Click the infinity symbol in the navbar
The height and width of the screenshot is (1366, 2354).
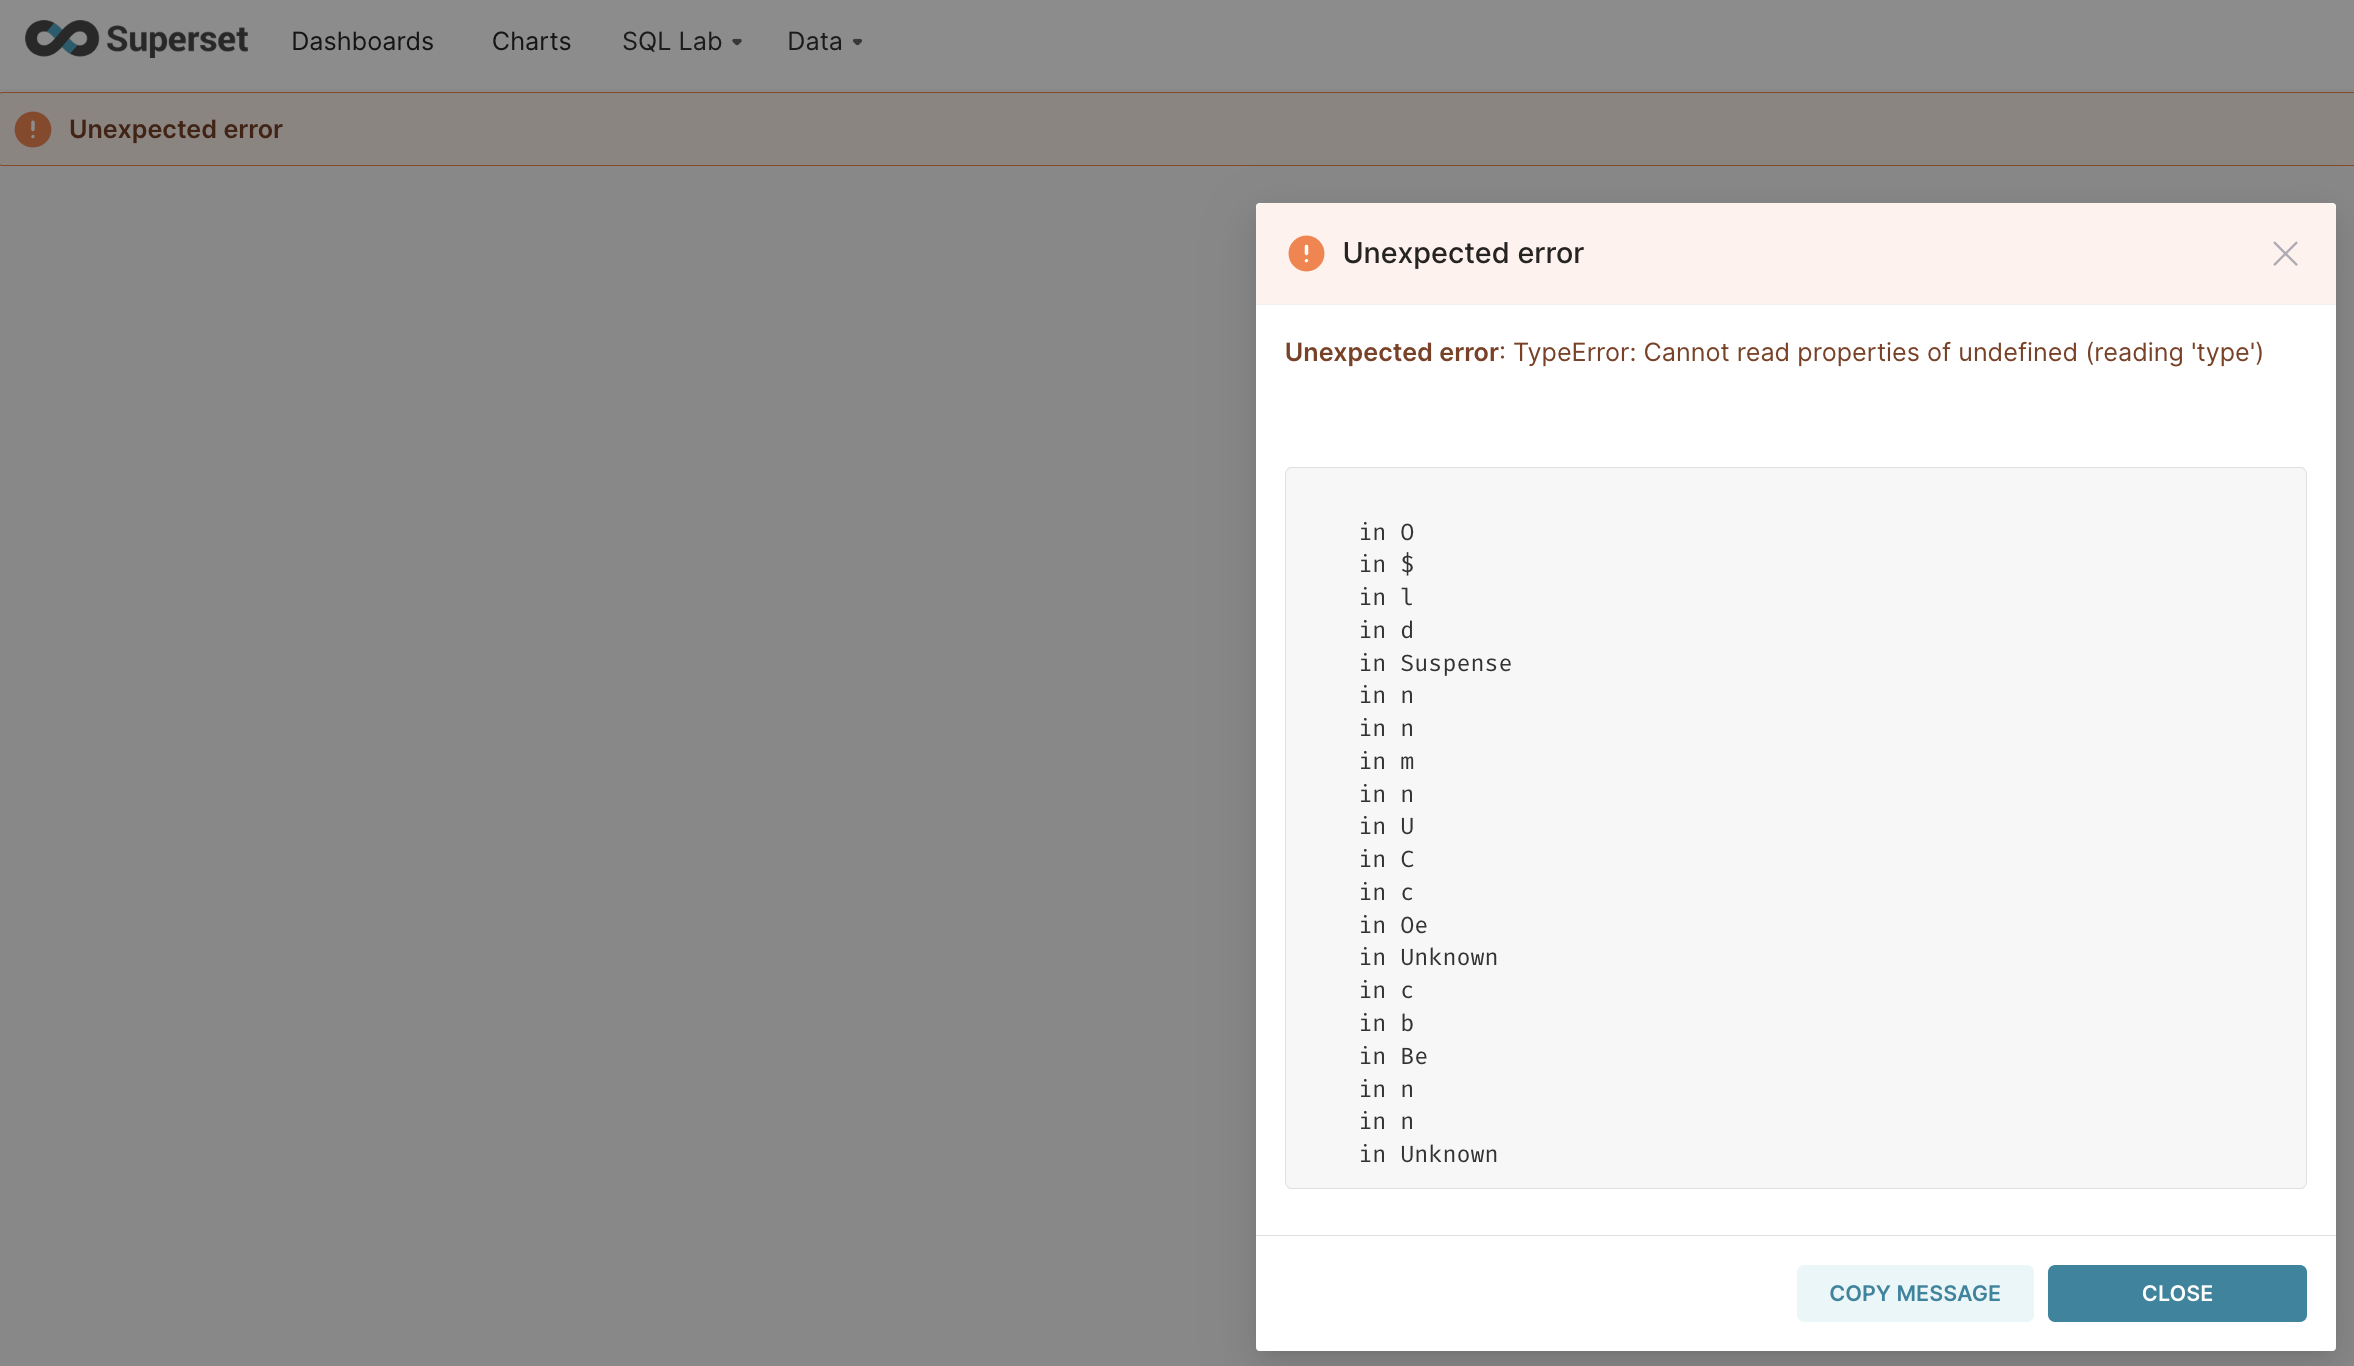62,38
